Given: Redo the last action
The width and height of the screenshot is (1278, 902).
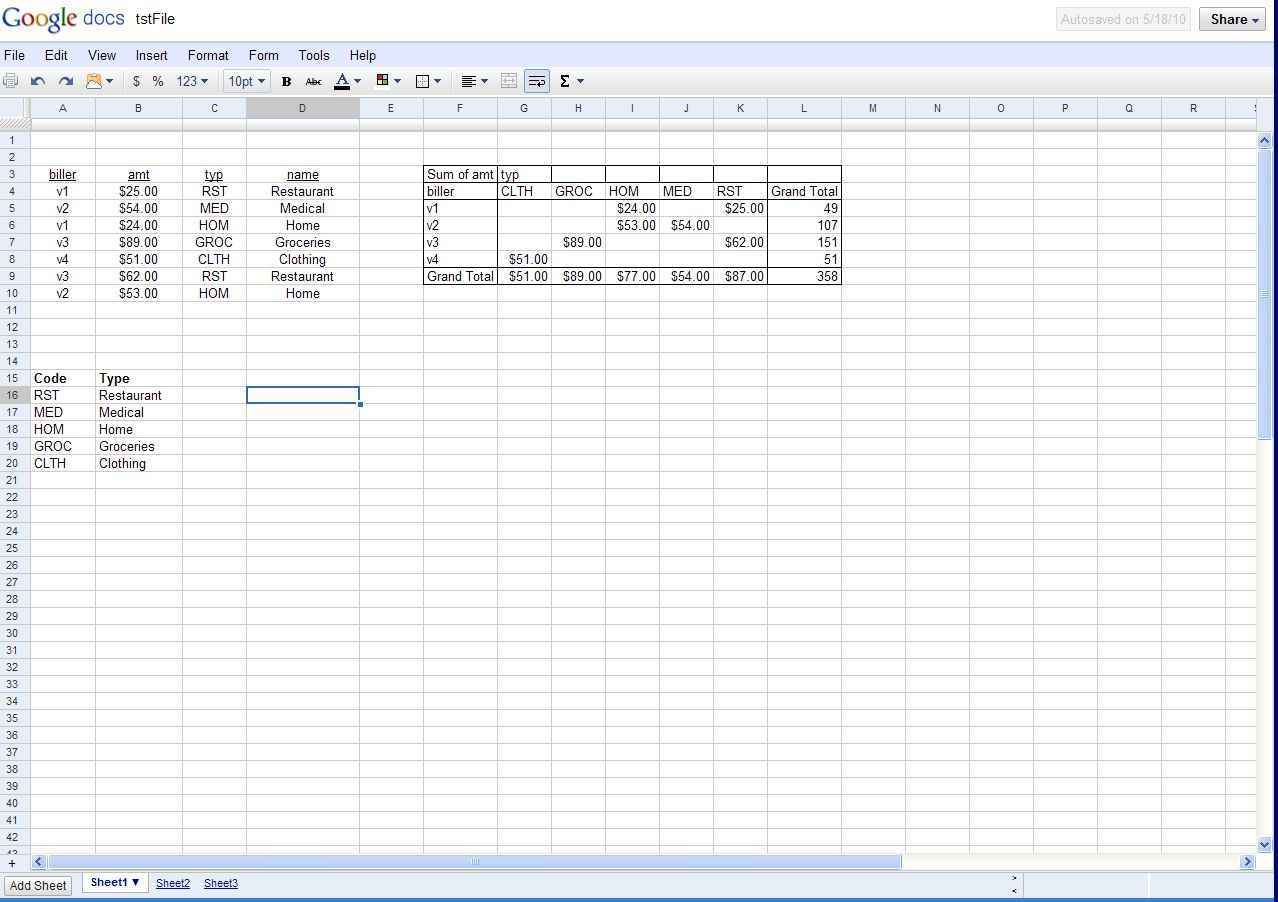Looking at the screenshot, I should pos(65,81).
